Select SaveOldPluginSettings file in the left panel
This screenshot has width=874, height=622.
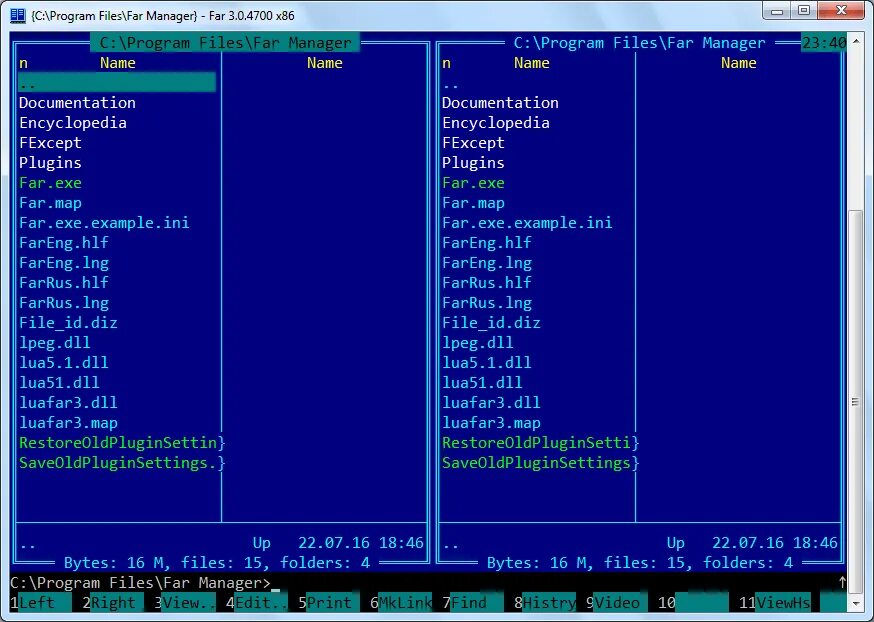coord(122,463)
